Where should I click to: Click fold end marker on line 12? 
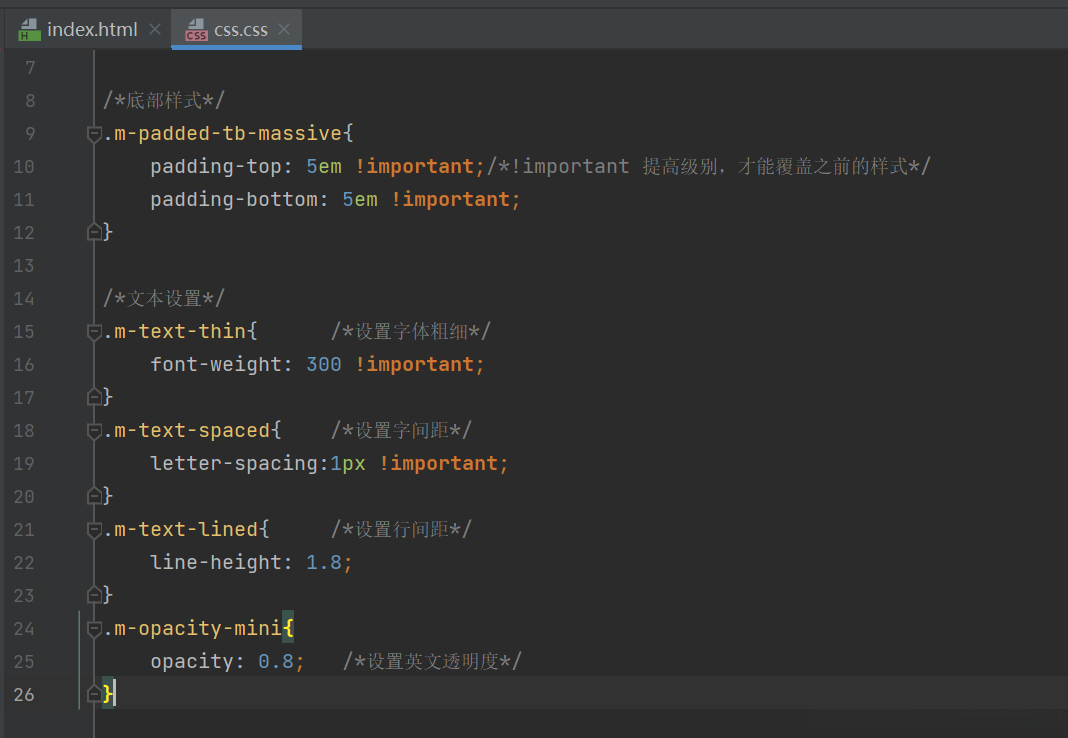pos(94,233)
